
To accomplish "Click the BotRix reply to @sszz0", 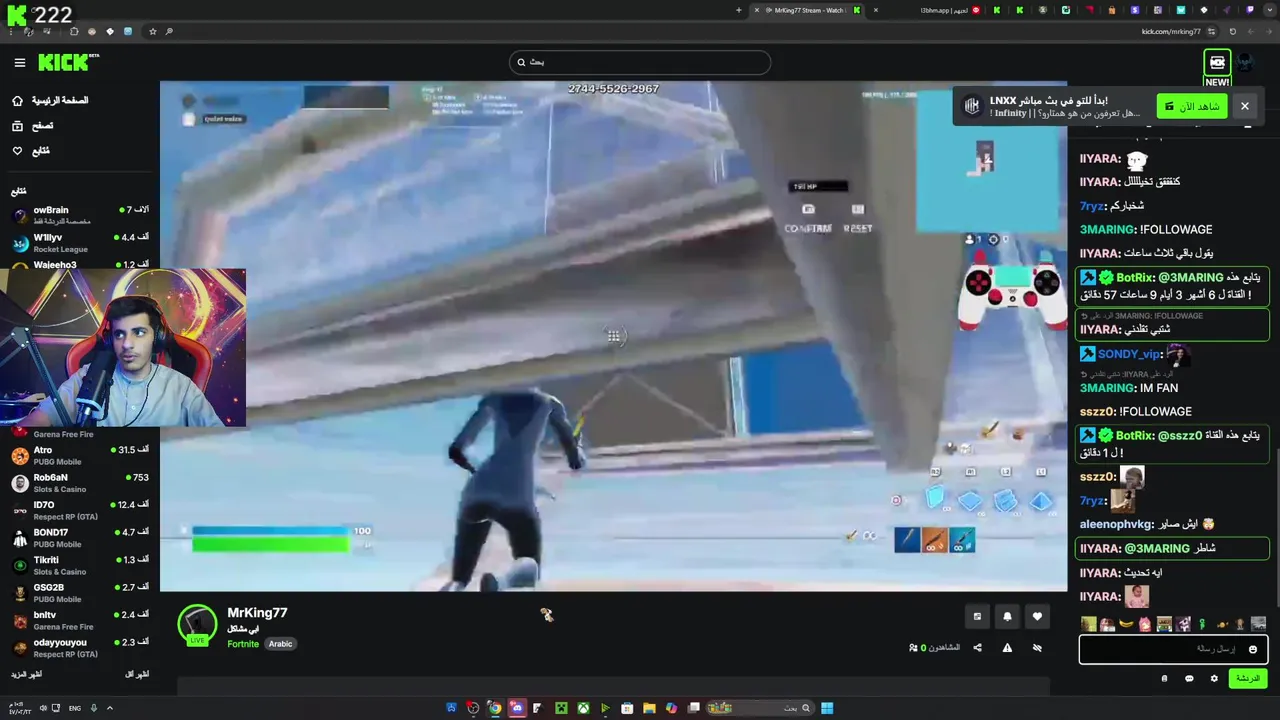I will coord(1172,444).
